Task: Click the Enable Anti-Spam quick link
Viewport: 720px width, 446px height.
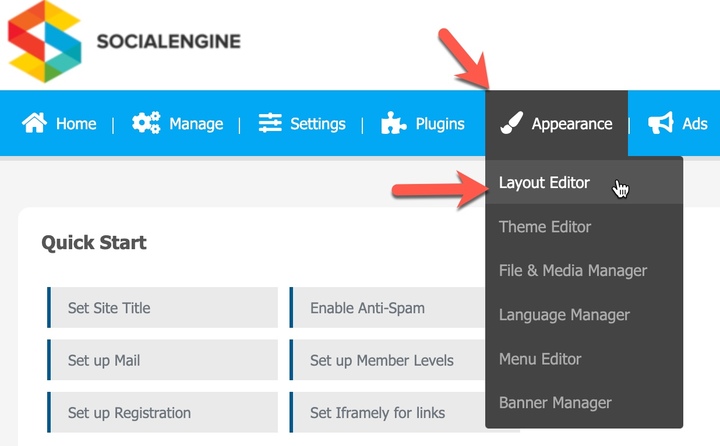Action: (388, 308)
